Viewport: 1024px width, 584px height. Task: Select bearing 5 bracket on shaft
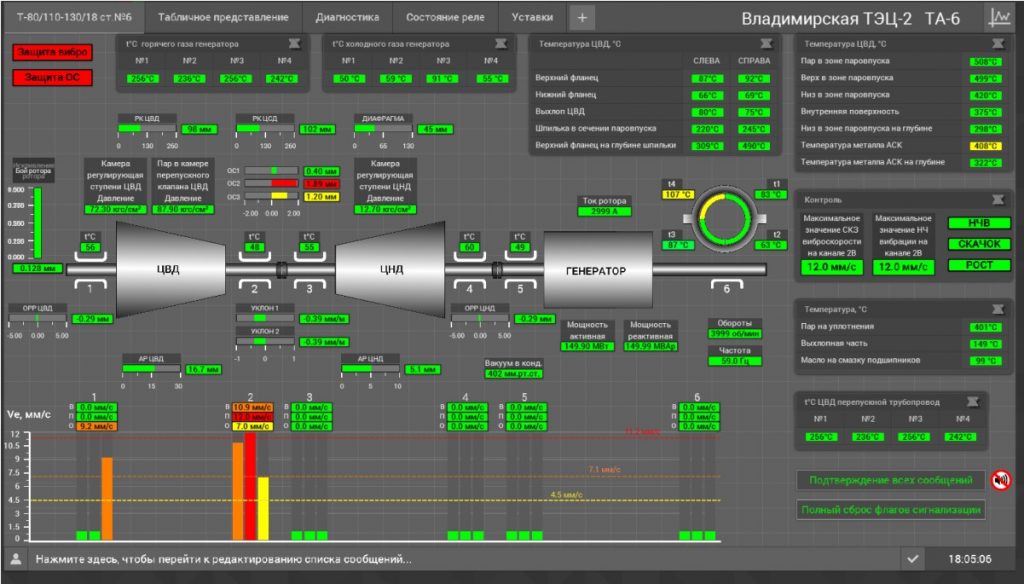(x=520, y=286)
